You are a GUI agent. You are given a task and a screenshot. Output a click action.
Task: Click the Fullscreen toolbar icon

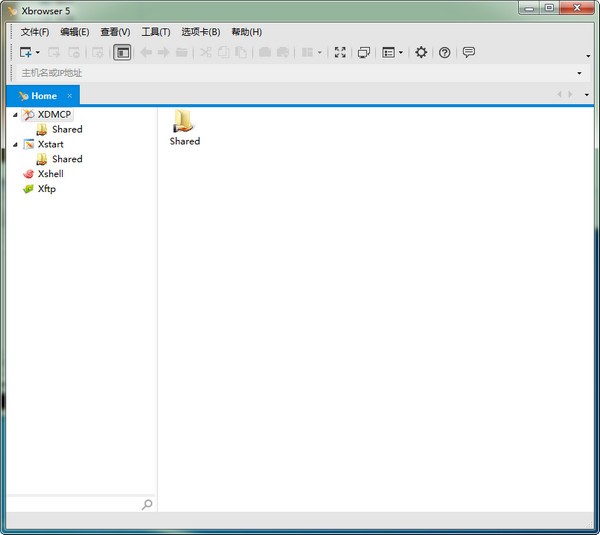coord(340,52)
